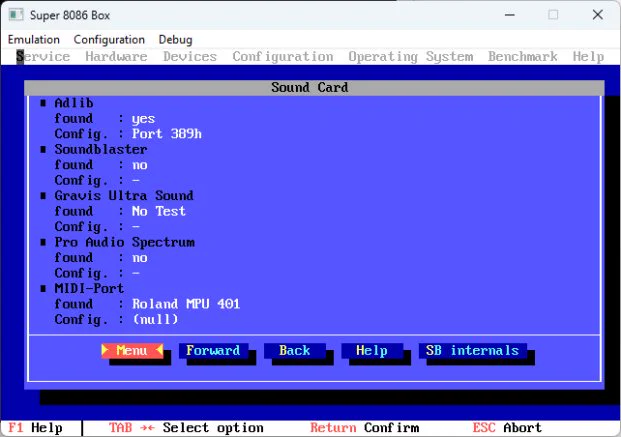Click the Back button
This screenshot has width=621, height=437.
pos(295,350)
